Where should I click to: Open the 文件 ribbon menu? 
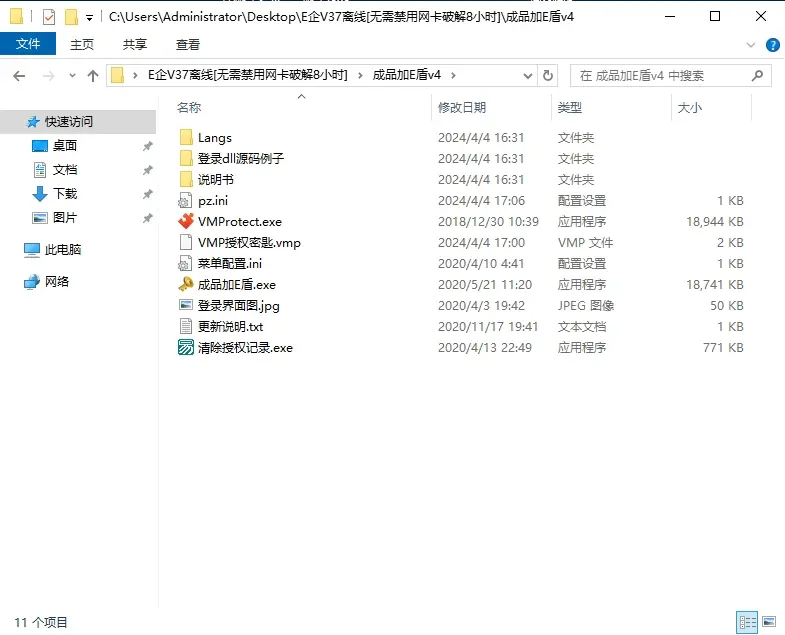28,44
